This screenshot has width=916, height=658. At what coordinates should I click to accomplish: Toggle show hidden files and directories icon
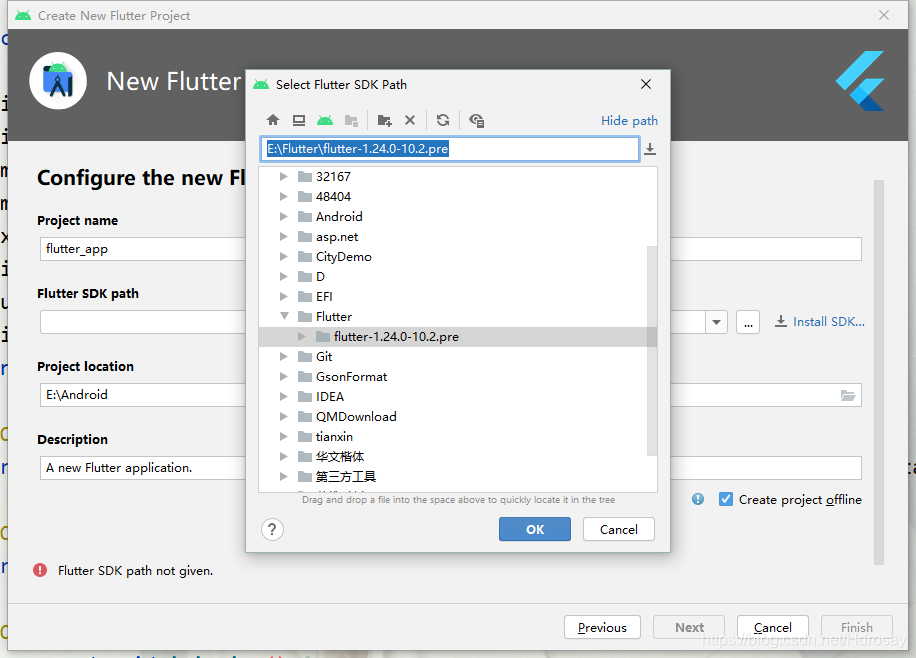coord(477,120)
